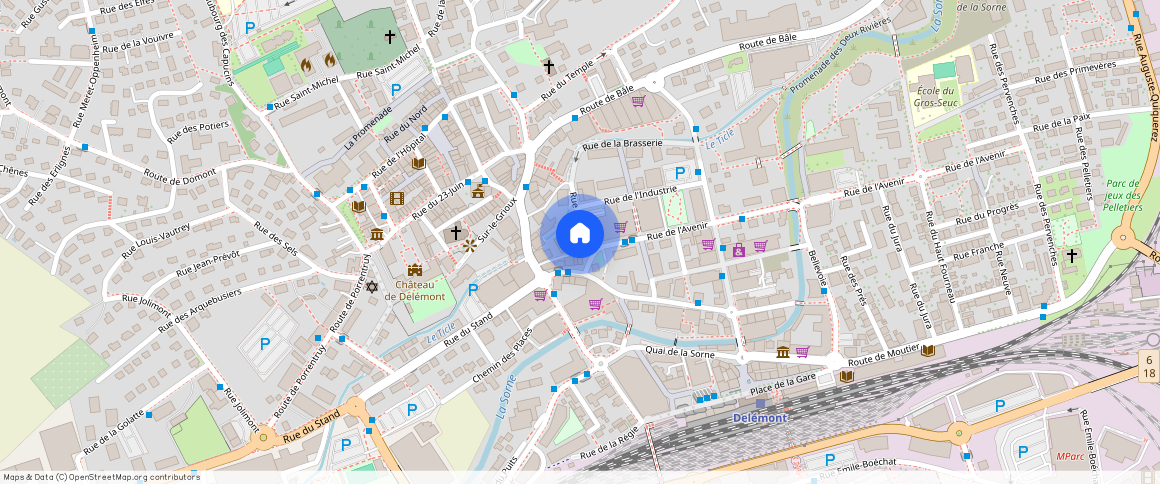Click the blue home marker at map center
The image size is (1160, 484).
tap(579, 233)
